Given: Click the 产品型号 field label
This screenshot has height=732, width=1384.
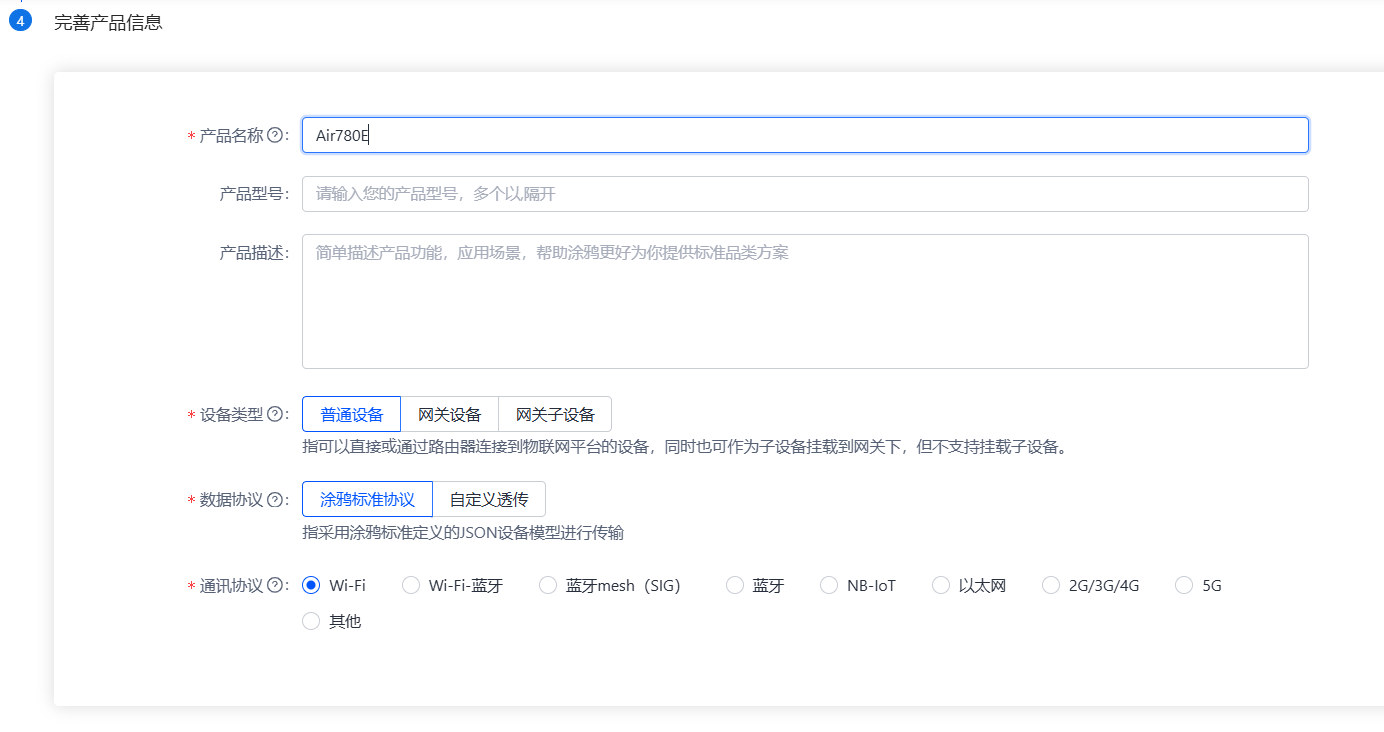Looking at the screenshot, I should (x=254, y=194).
